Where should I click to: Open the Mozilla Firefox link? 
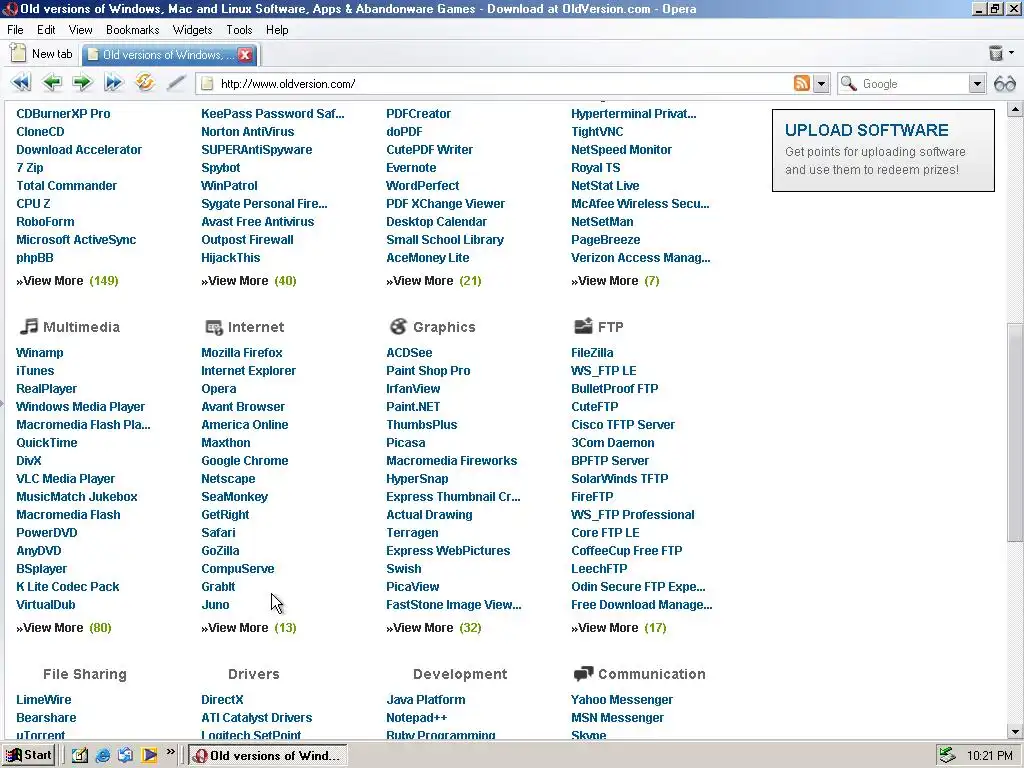pyautogui.click(x=242, y=353)
